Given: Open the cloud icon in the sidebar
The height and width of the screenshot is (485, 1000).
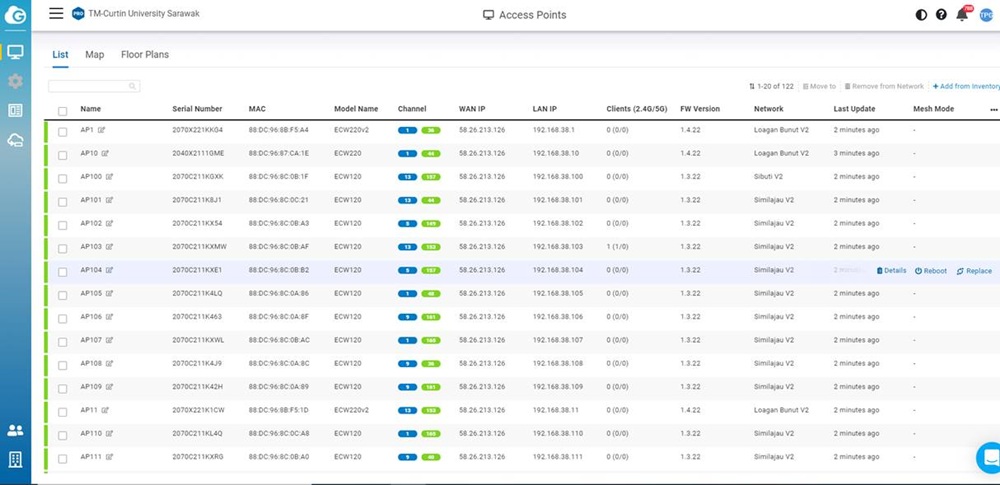Looking at the screenshot, I should tap(15, 141).
